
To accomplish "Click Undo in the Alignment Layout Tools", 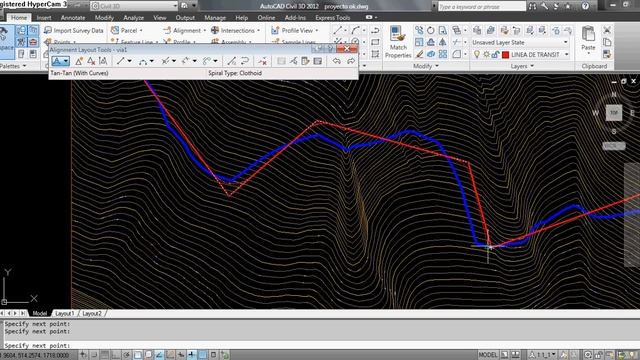I will point(336,61).
